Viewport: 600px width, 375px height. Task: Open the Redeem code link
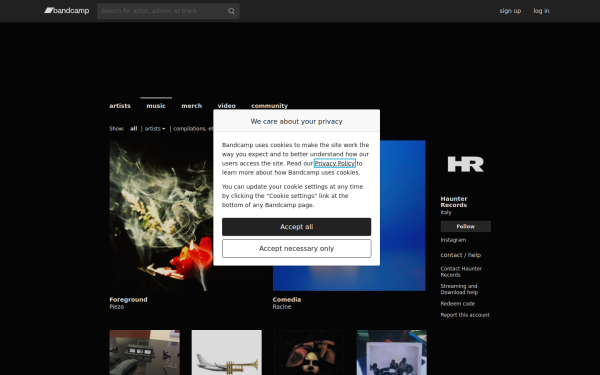click(x=458, y=303)
